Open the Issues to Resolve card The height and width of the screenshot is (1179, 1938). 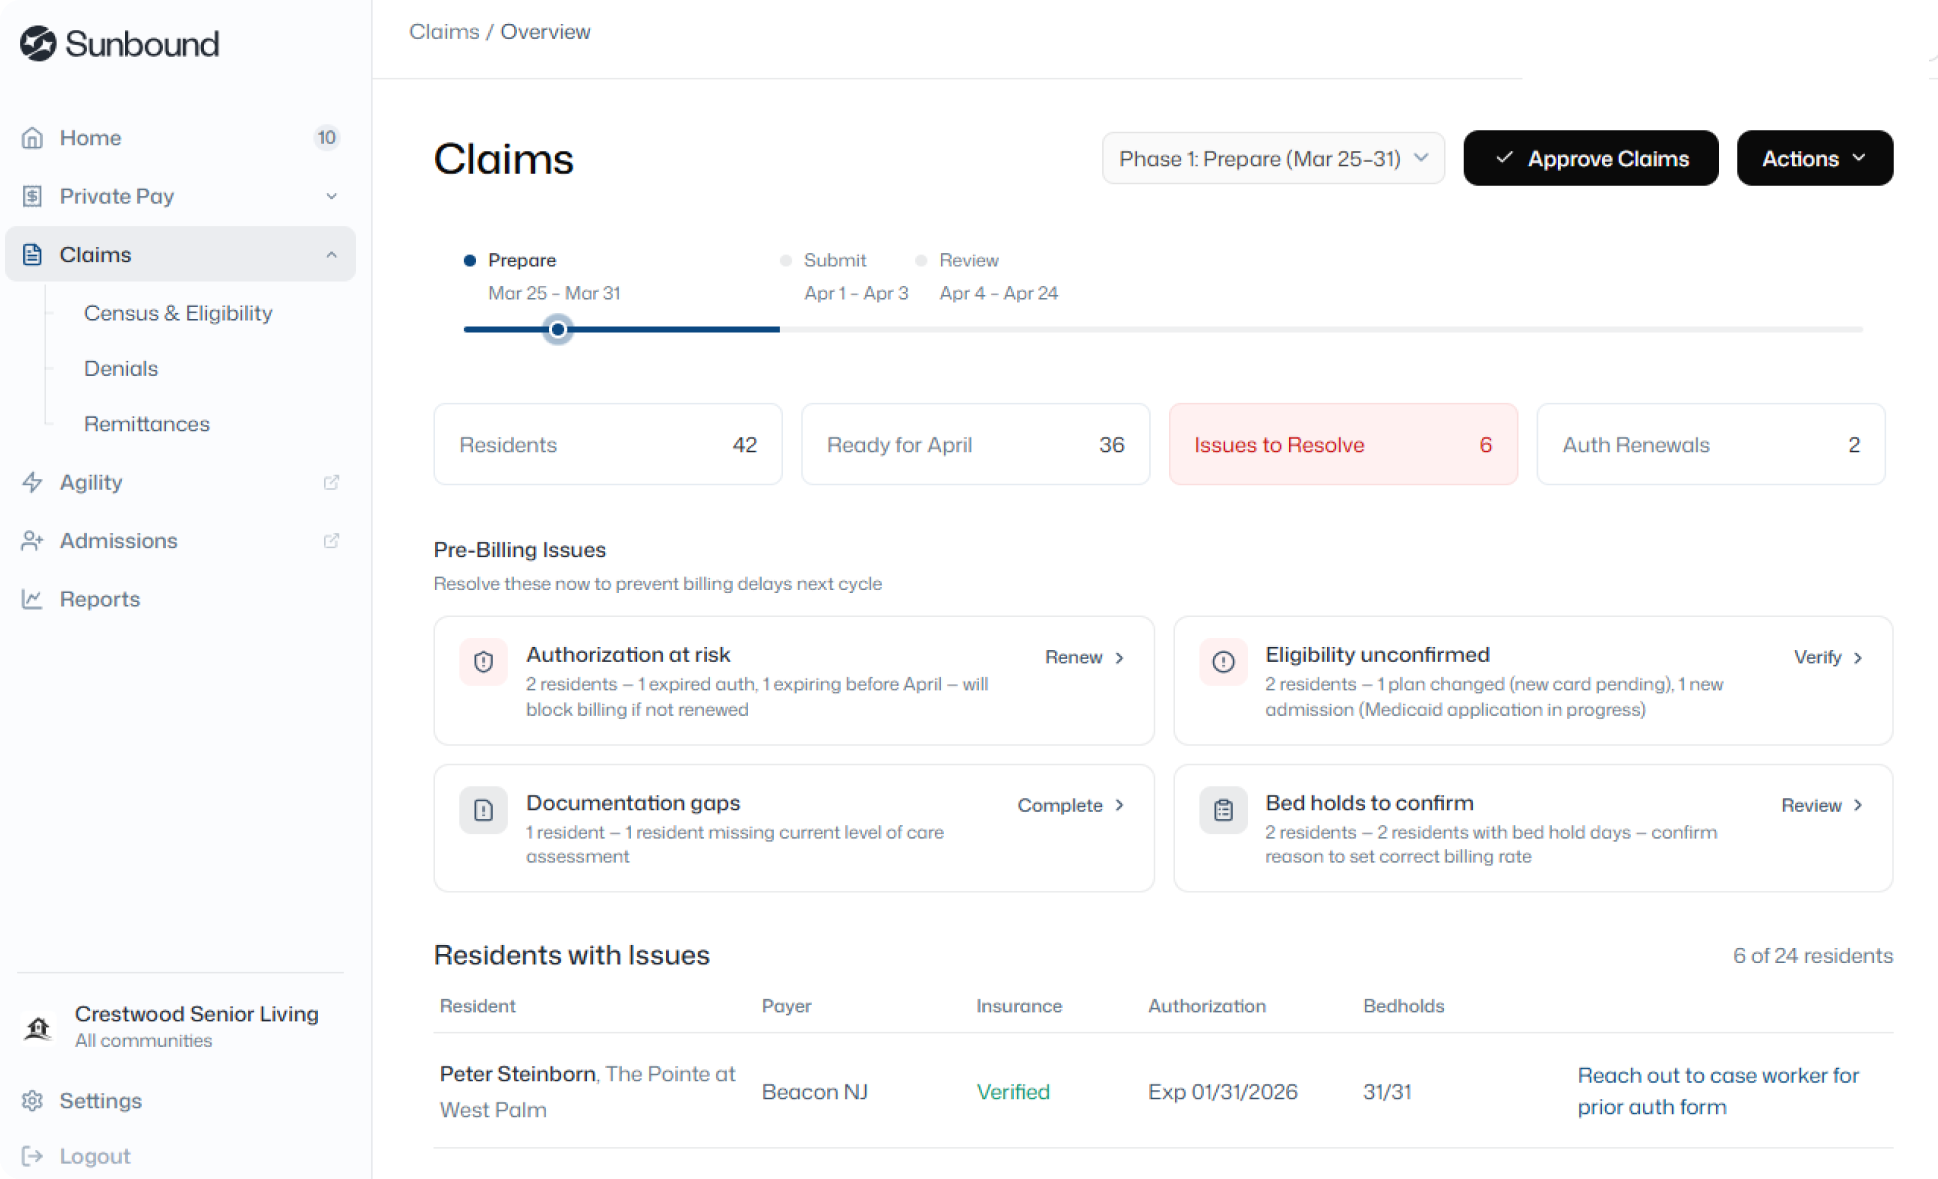[1343, 444]
